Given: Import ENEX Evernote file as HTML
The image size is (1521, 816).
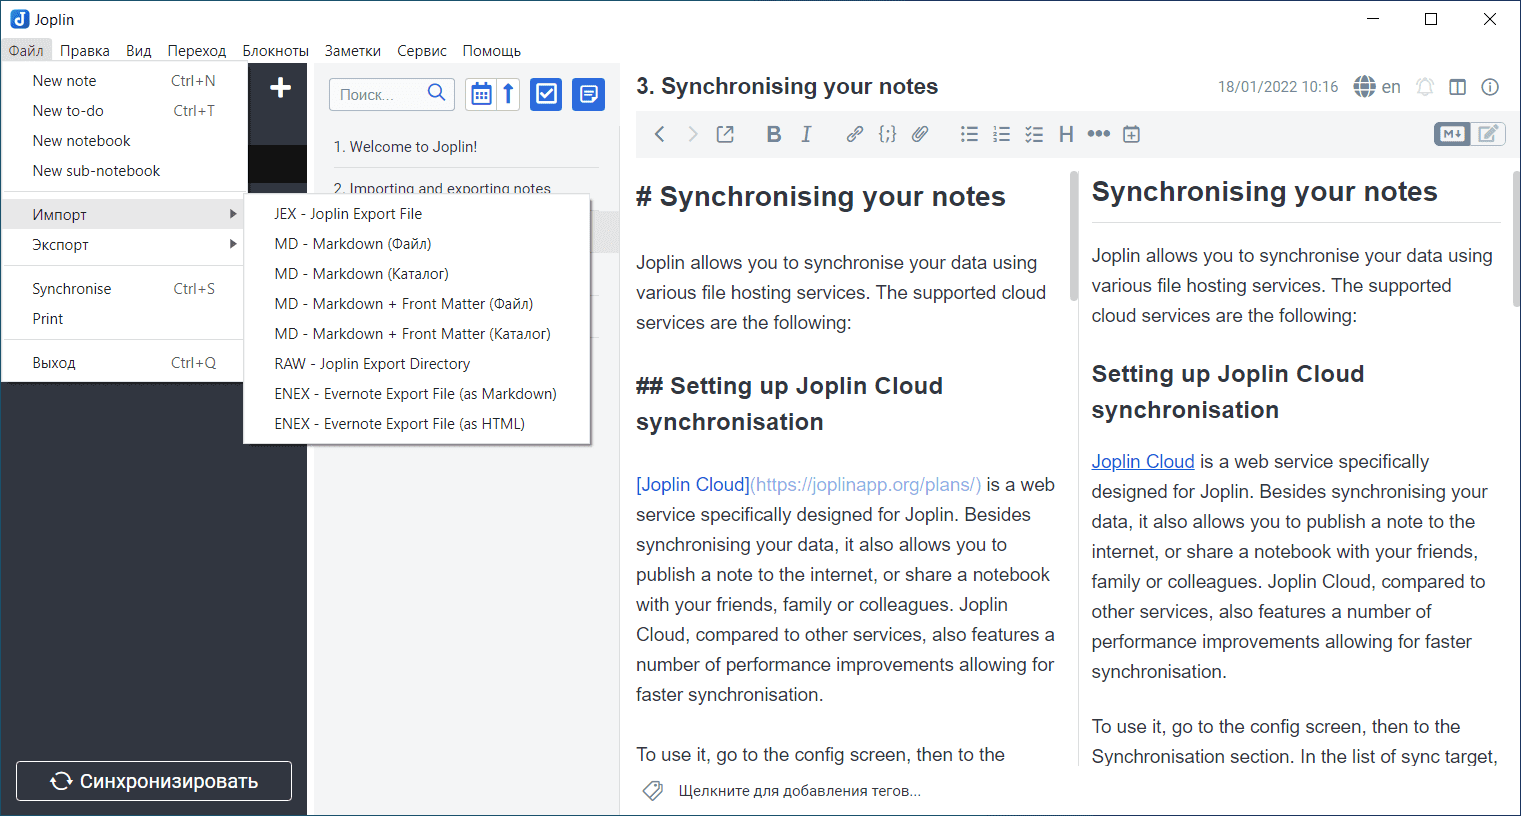Looking at the screenshot, I should click(x=417, y=424).
